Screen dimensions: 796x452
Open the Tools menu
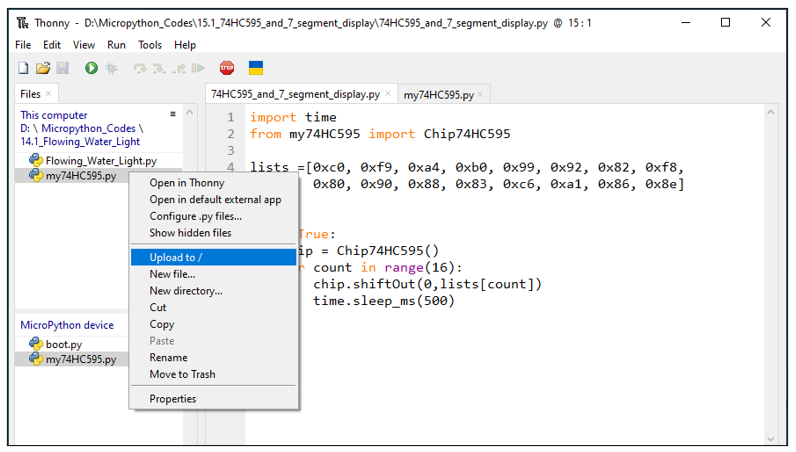pyautogui.click(x=150, y=45)
